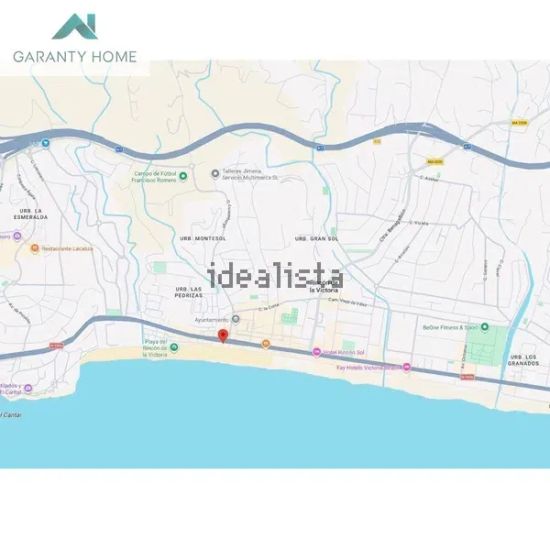Viewport: 550px width, 550px height.
Task: Select Campo de Fútbol Francisco Romero marker
Action: 183,176
